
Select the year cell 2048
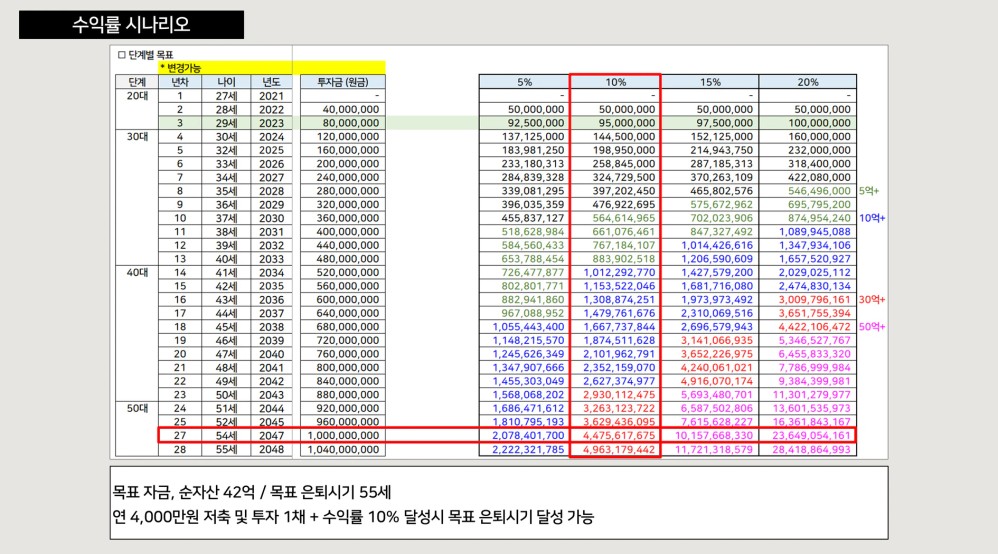click(272, 450)
